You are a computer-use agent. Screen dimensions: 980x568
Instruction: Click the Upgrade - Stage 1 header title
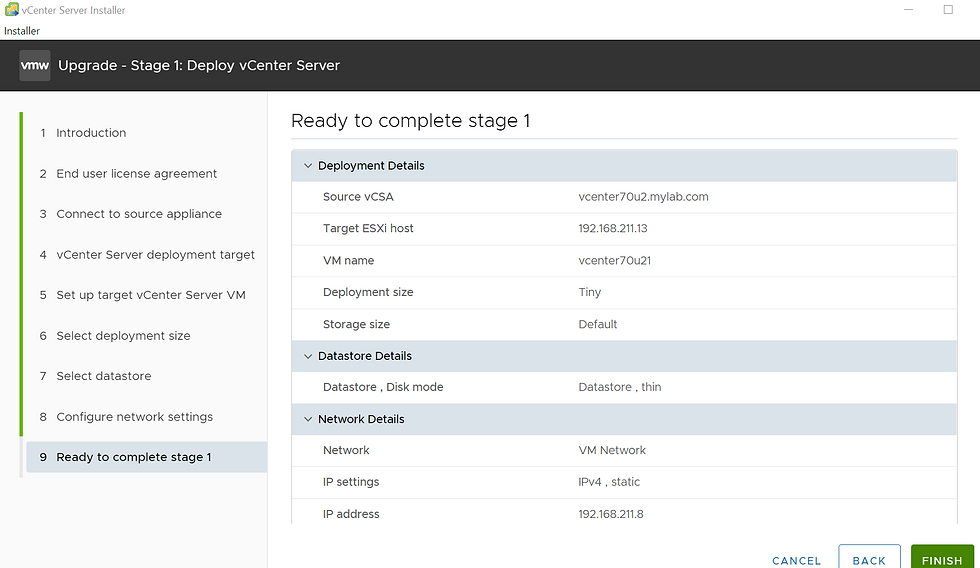[199, 66]
